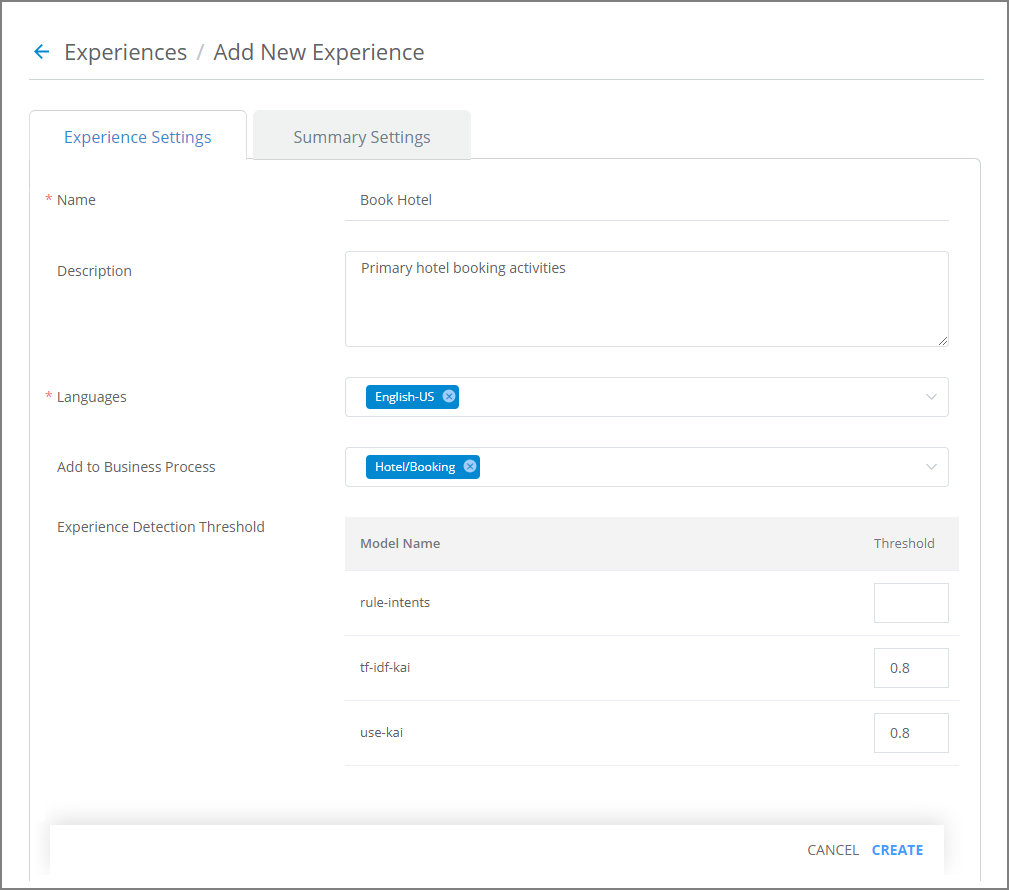Click the Languages field label
Image resolution: width=1009 pixels, height=890 pixels.
[91, 397]
